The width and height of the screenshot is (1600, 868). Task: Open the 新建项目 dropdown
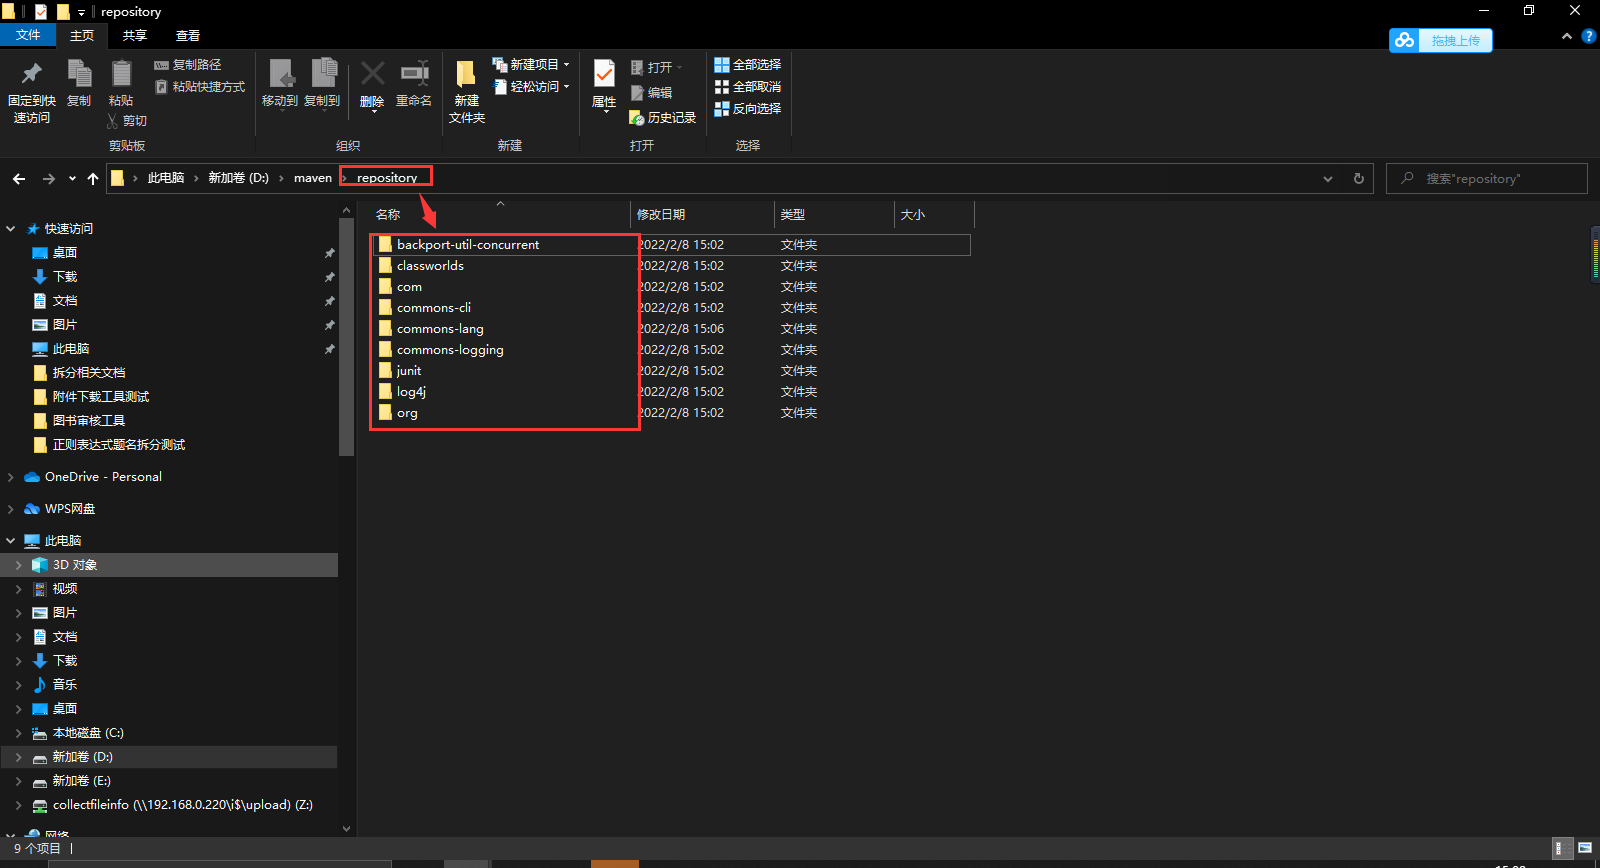531,65
